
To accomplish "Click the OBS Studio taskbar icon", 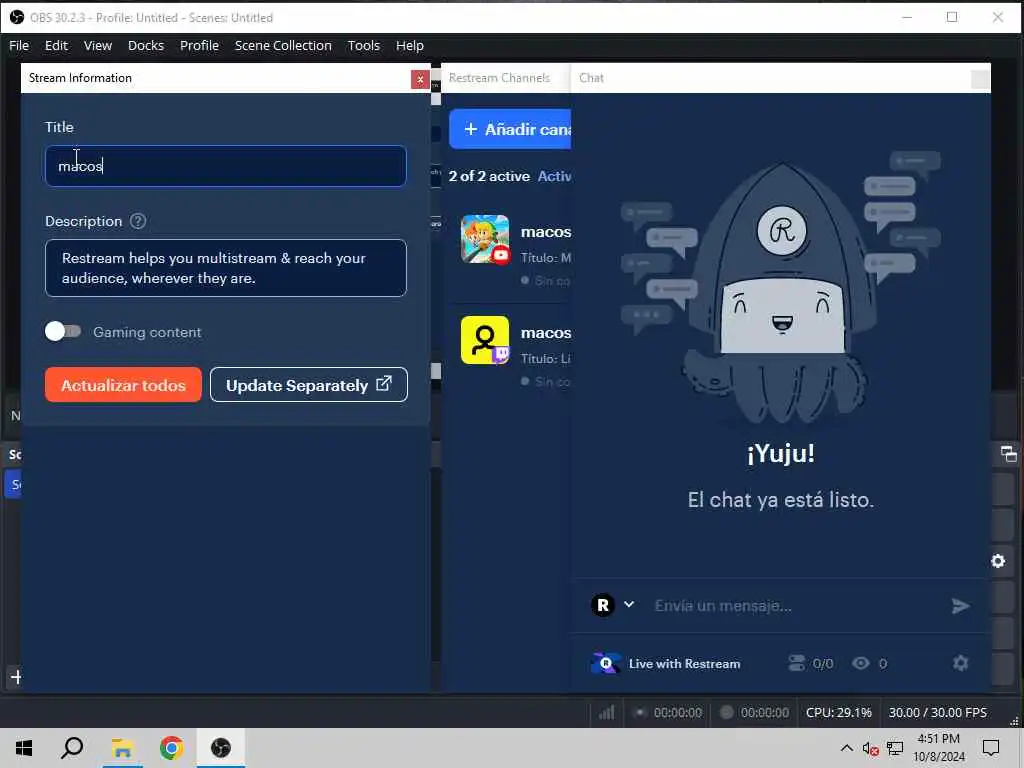I will 221,748.
